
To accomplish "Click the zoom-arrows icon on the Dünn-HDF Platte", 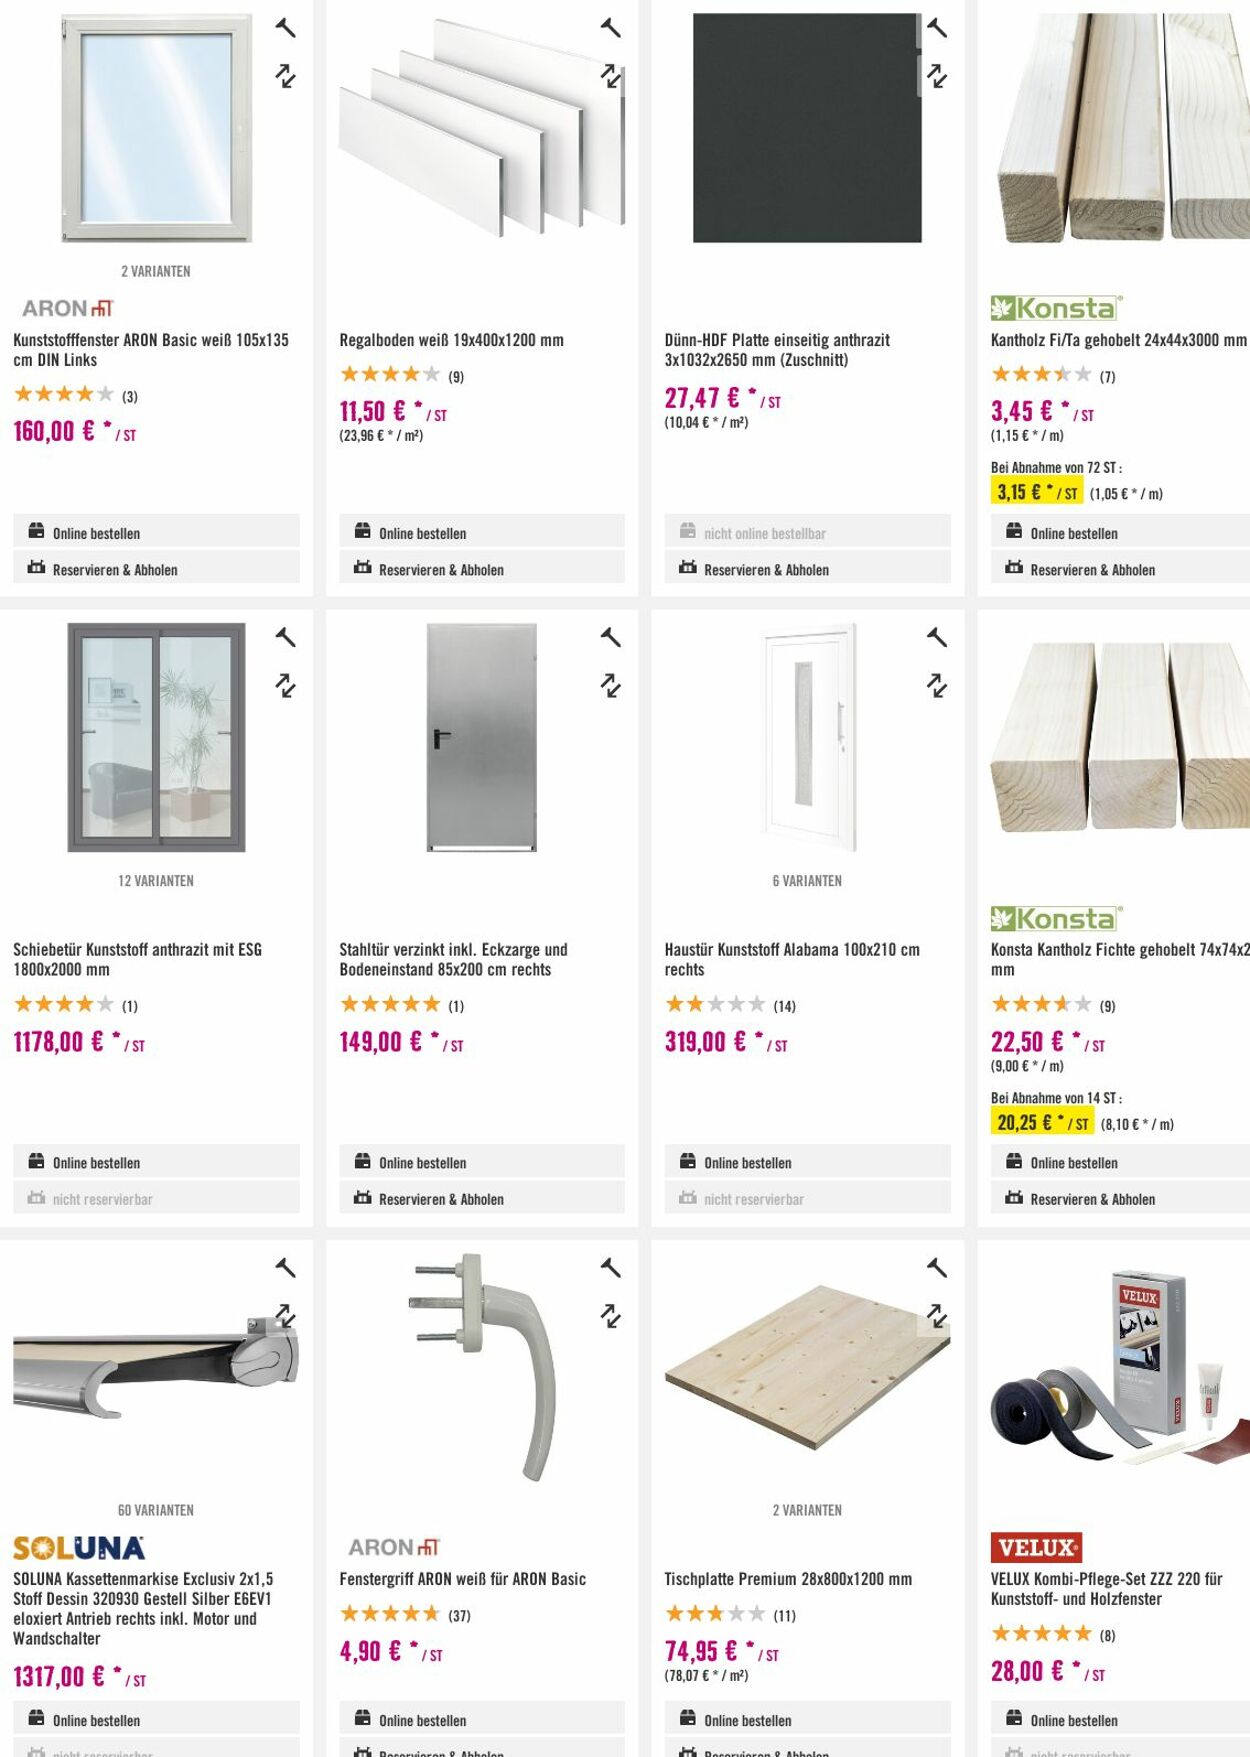I will point(936,73).
